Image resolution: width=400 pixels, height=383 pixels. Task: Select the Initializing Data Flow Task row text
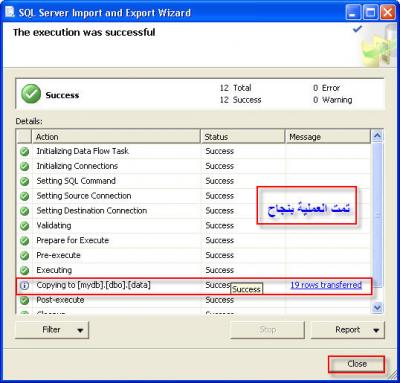click(x=82, y=151)
